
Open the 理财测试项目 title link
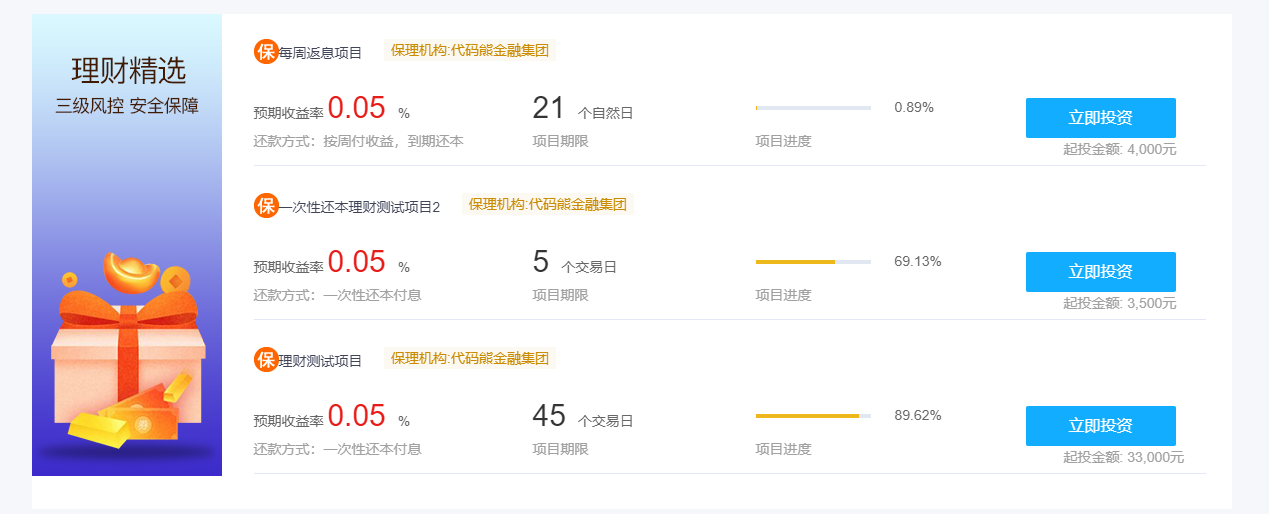coord(320,361)
